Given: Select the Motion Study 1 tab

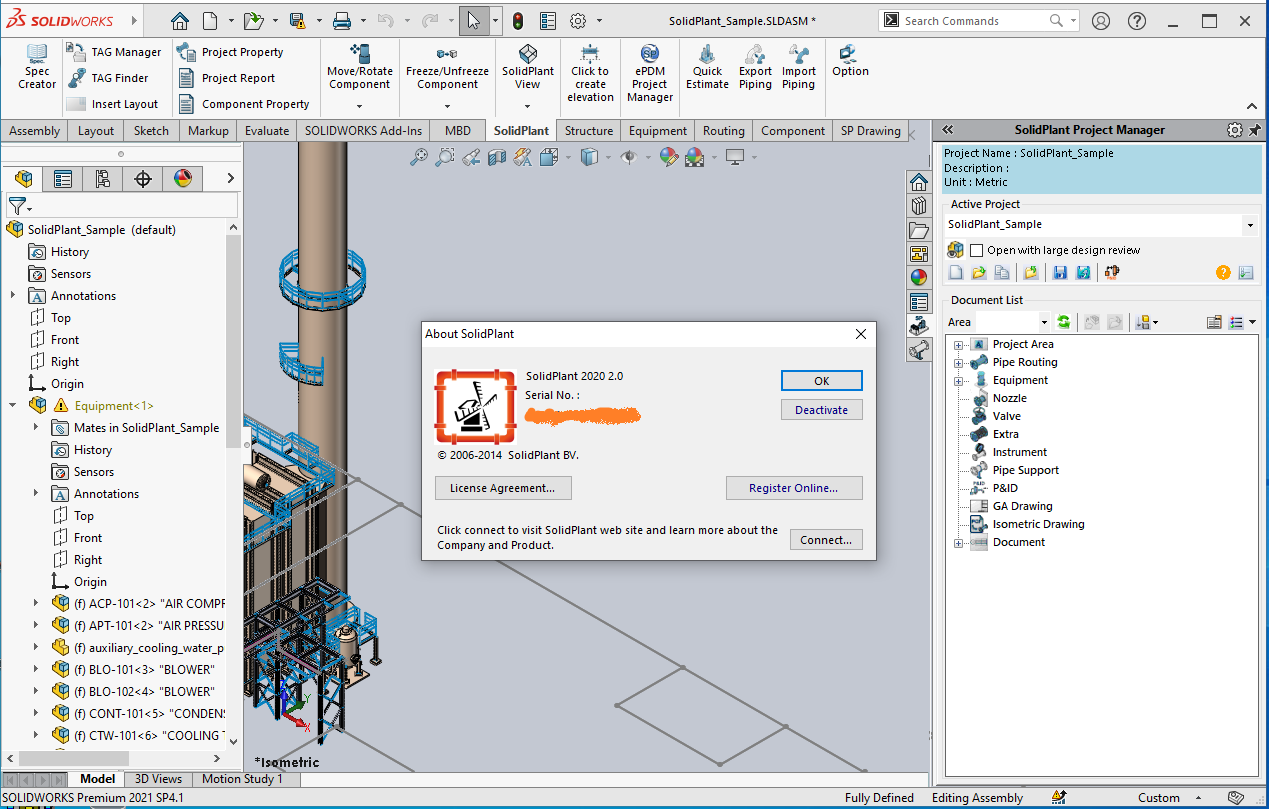Looking at the screenshot, I should pos(243,779).
